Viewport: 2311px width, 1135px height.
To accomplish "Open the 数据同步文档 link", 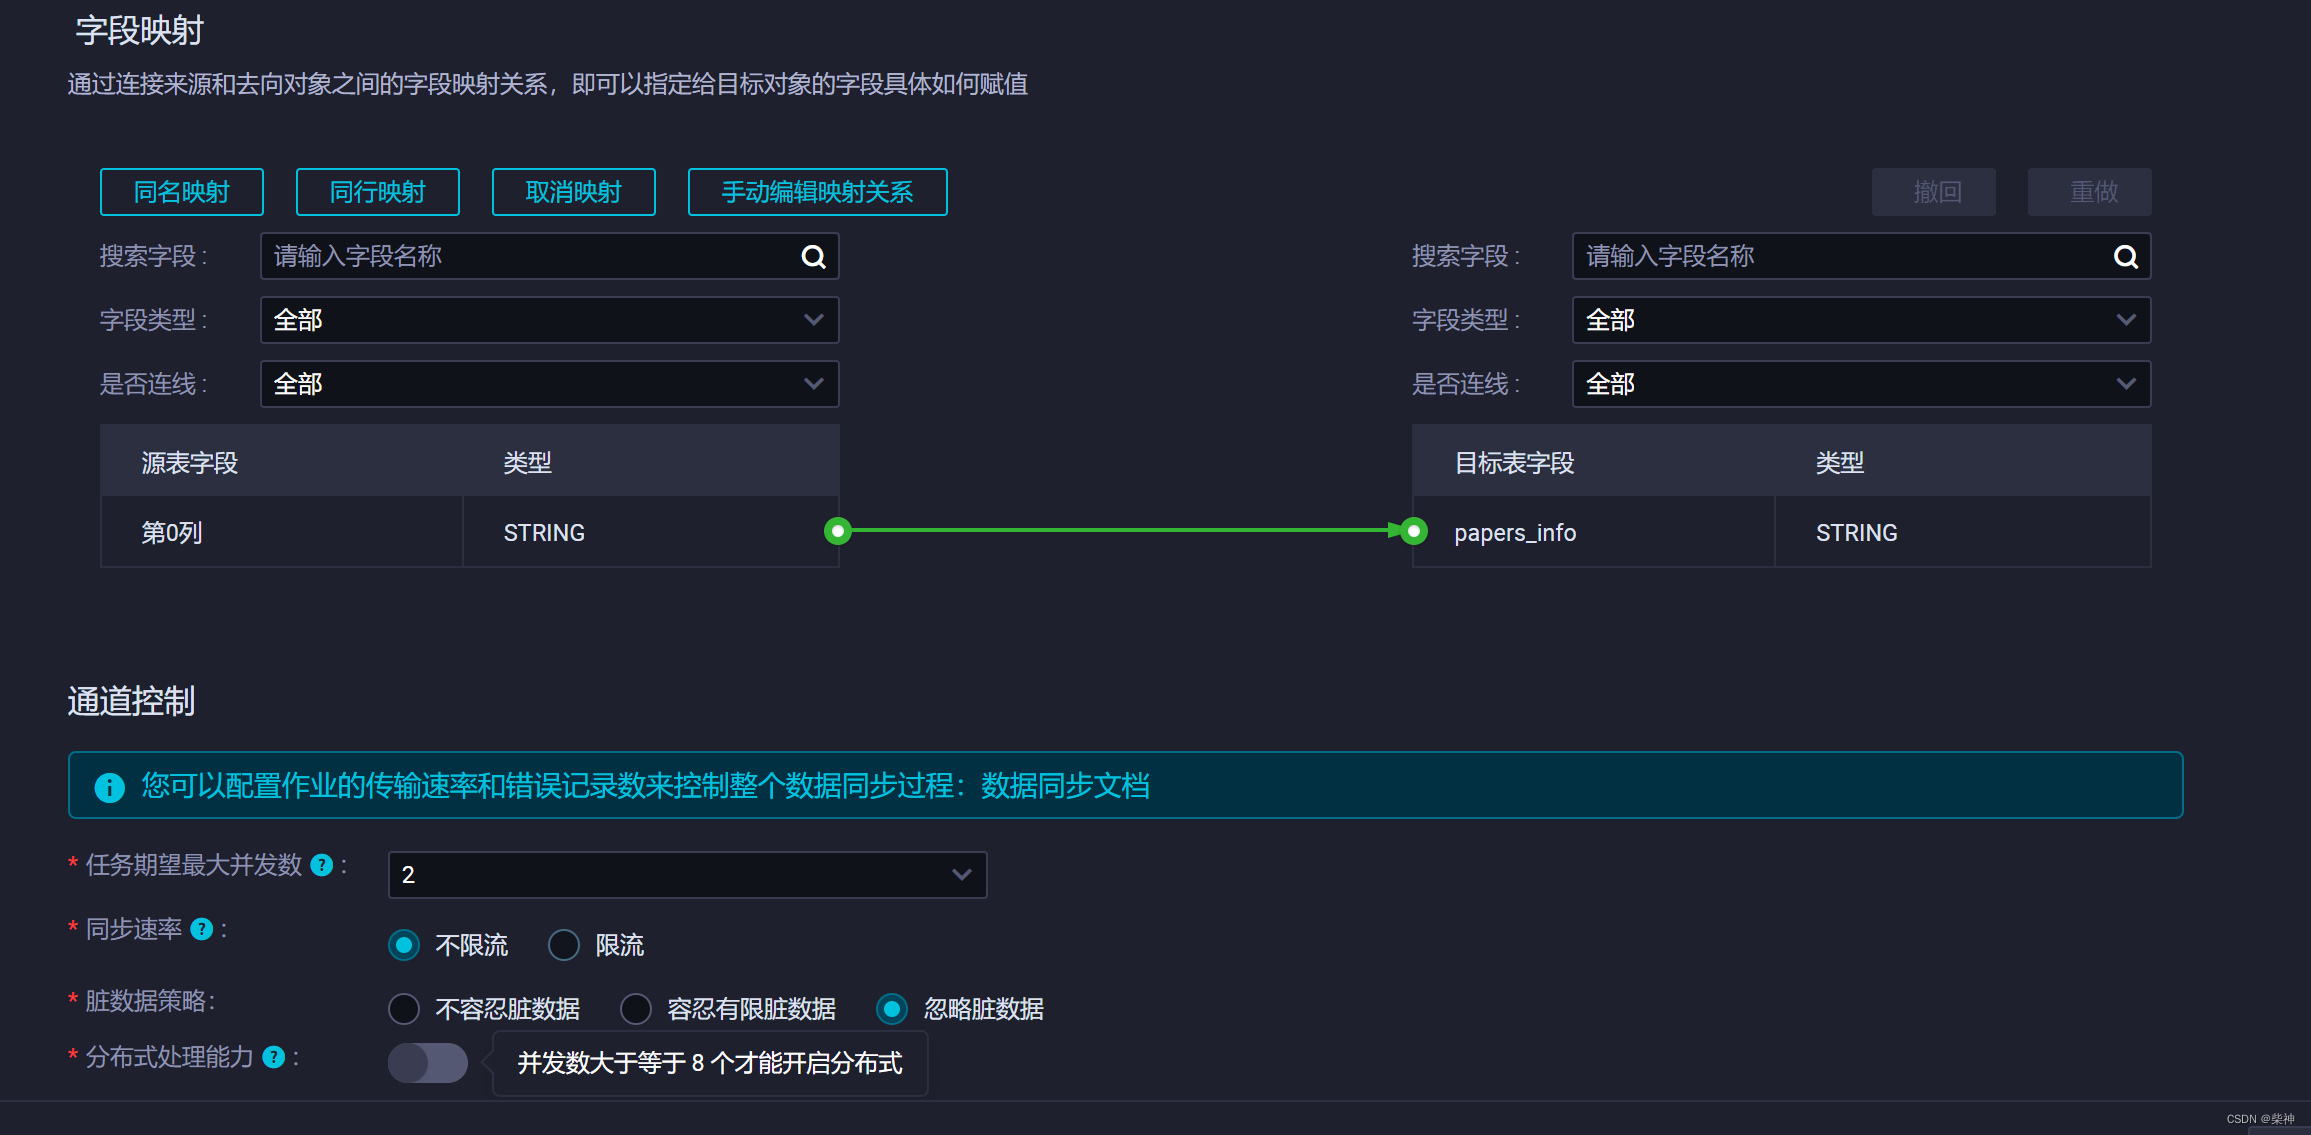I will [1065, 786].
